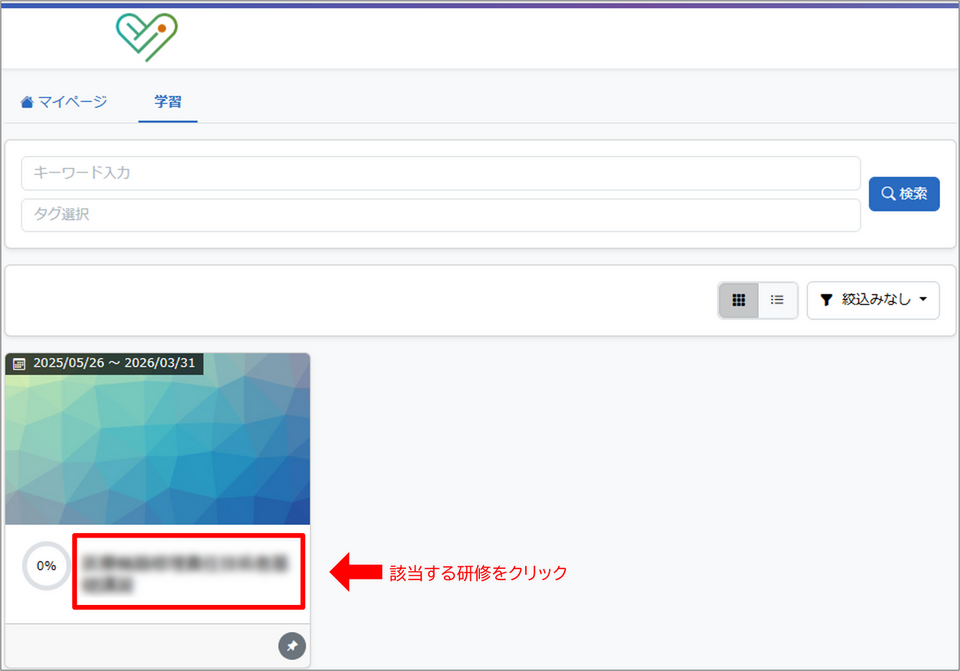Open the タグ選択 tag selector
Screen dimensions: 960x671
pyautogui.click(x=441, y=215)
